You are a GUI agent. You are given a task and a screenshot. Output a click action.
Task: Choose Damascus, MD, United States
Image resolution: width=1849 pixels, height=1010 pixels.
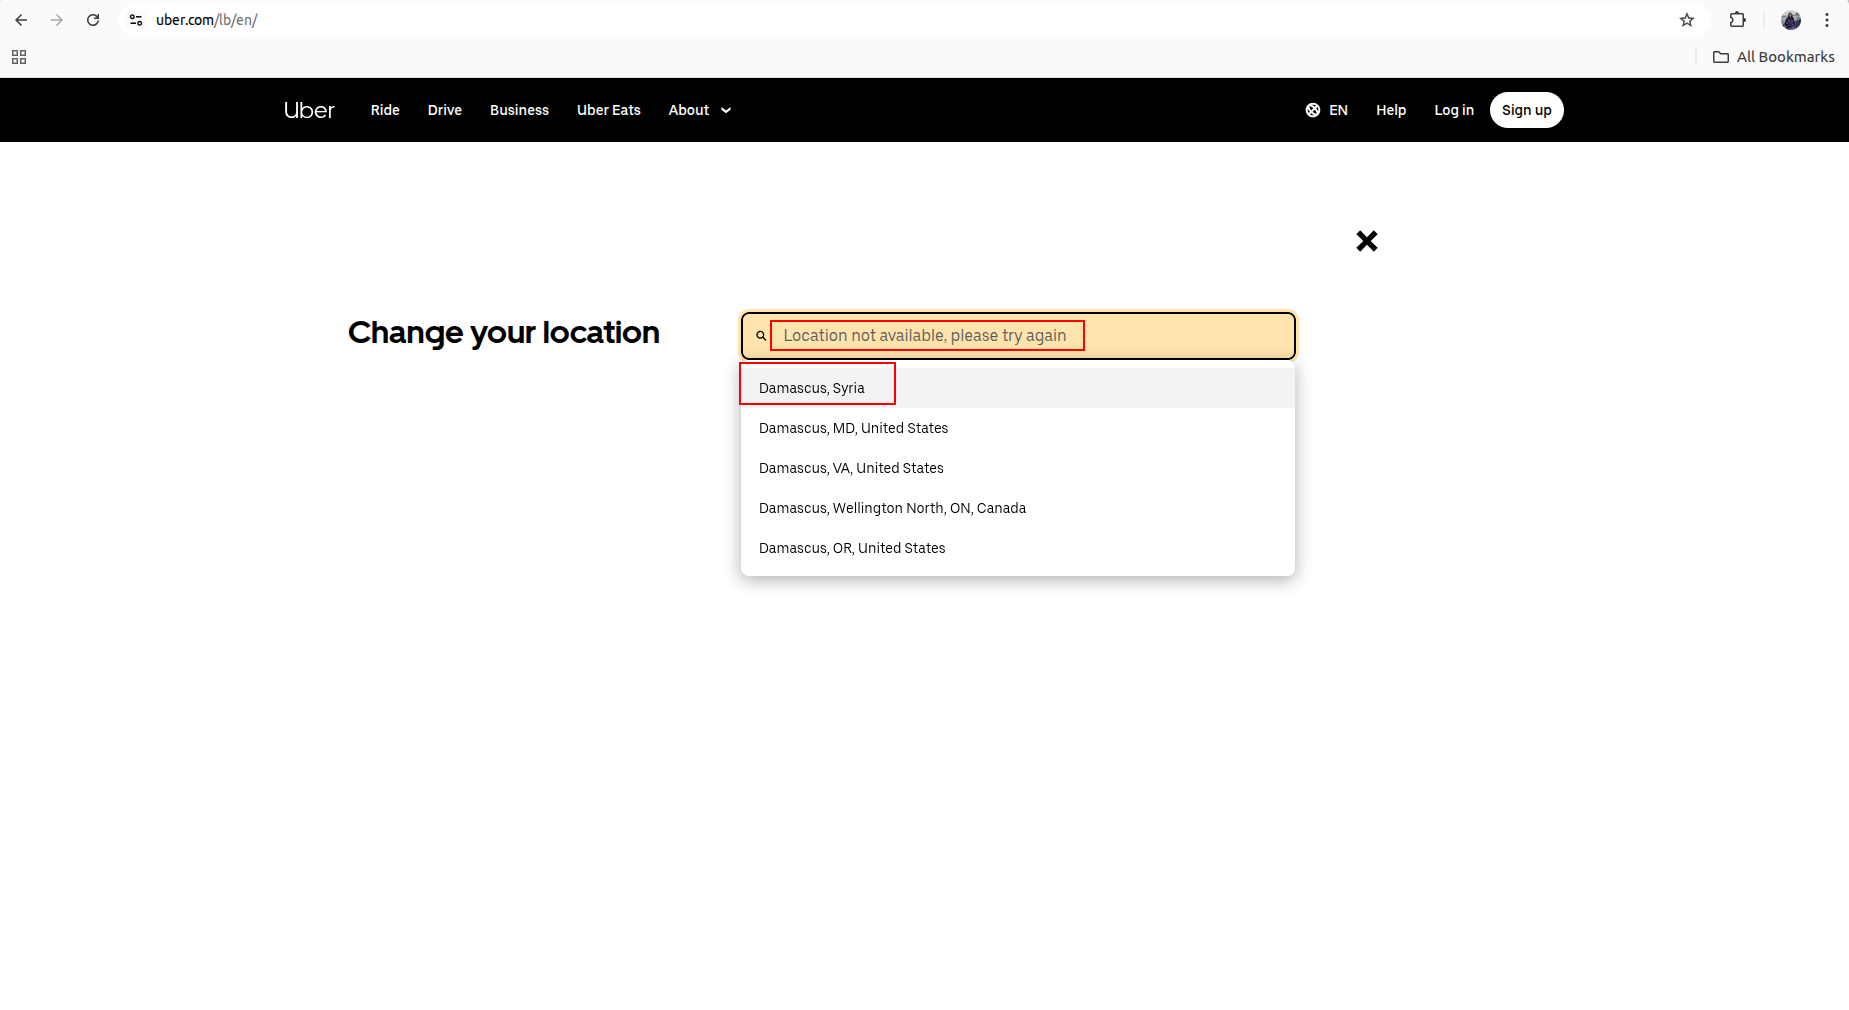coord(853,428)
